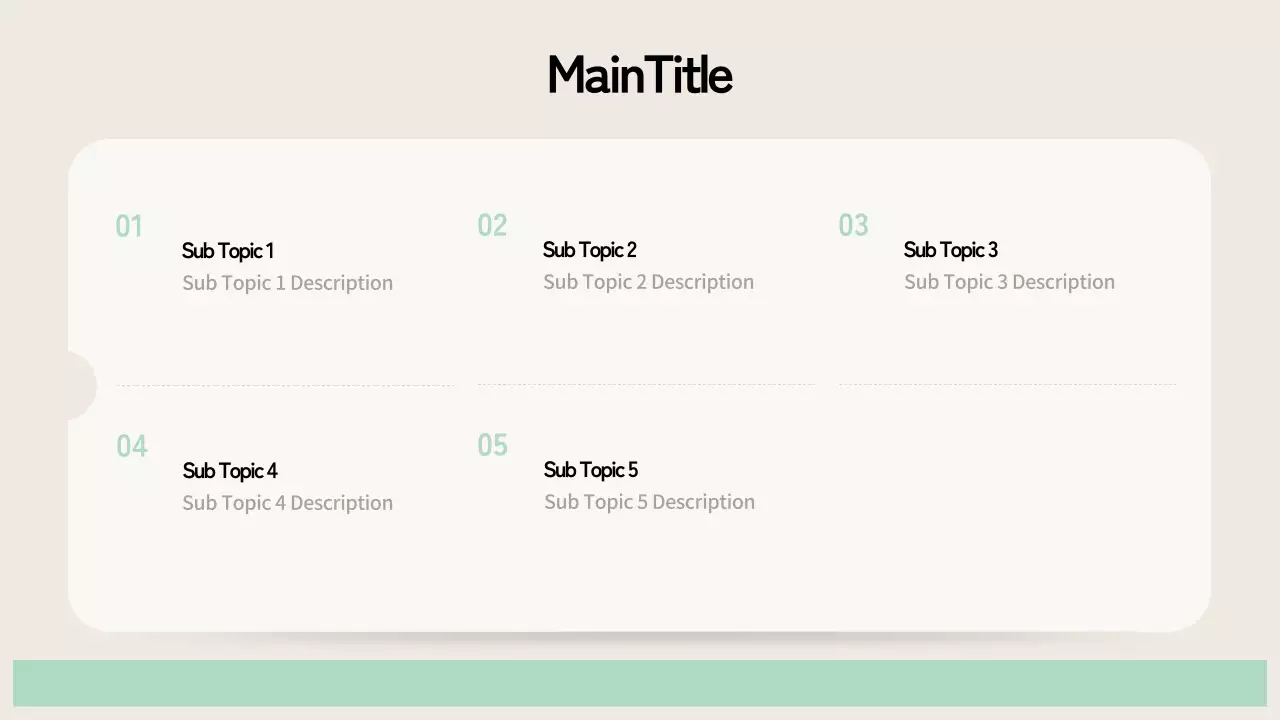
Task: Click the green footer bar
Action: pos(640,683)
